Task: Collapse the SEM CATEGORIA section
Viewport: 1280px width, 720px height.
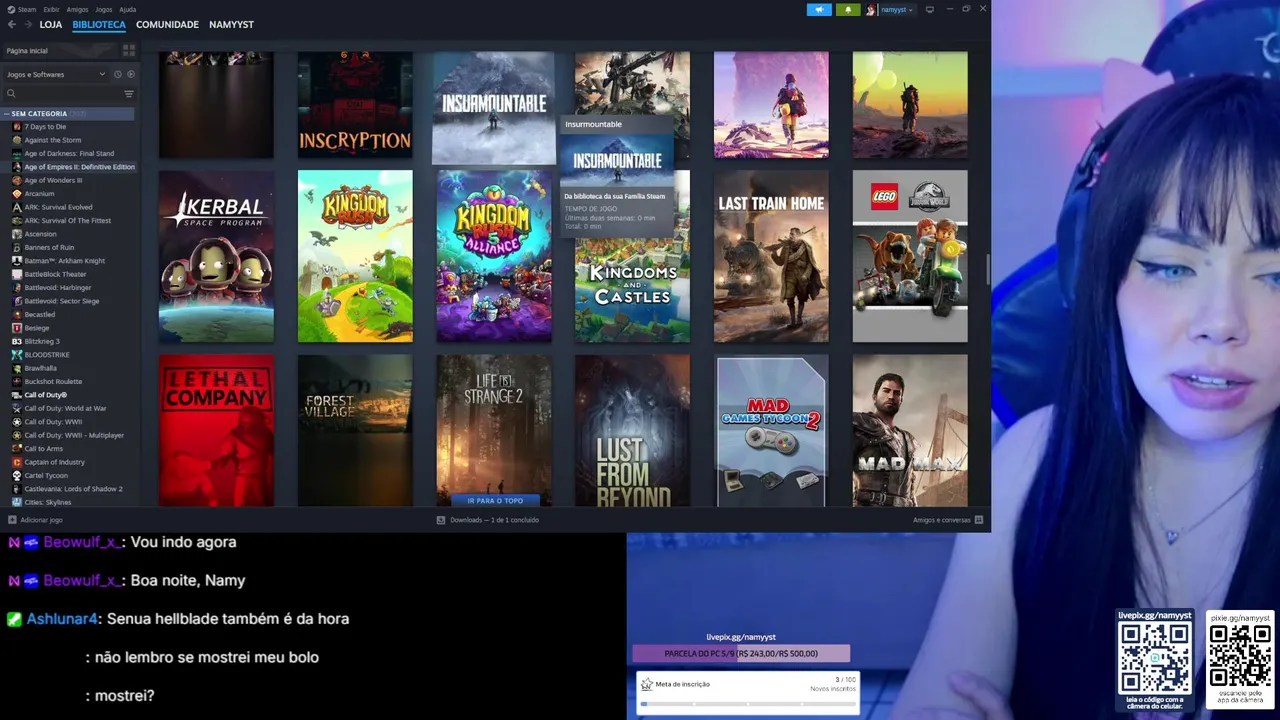Action: (x=7, y=114)
